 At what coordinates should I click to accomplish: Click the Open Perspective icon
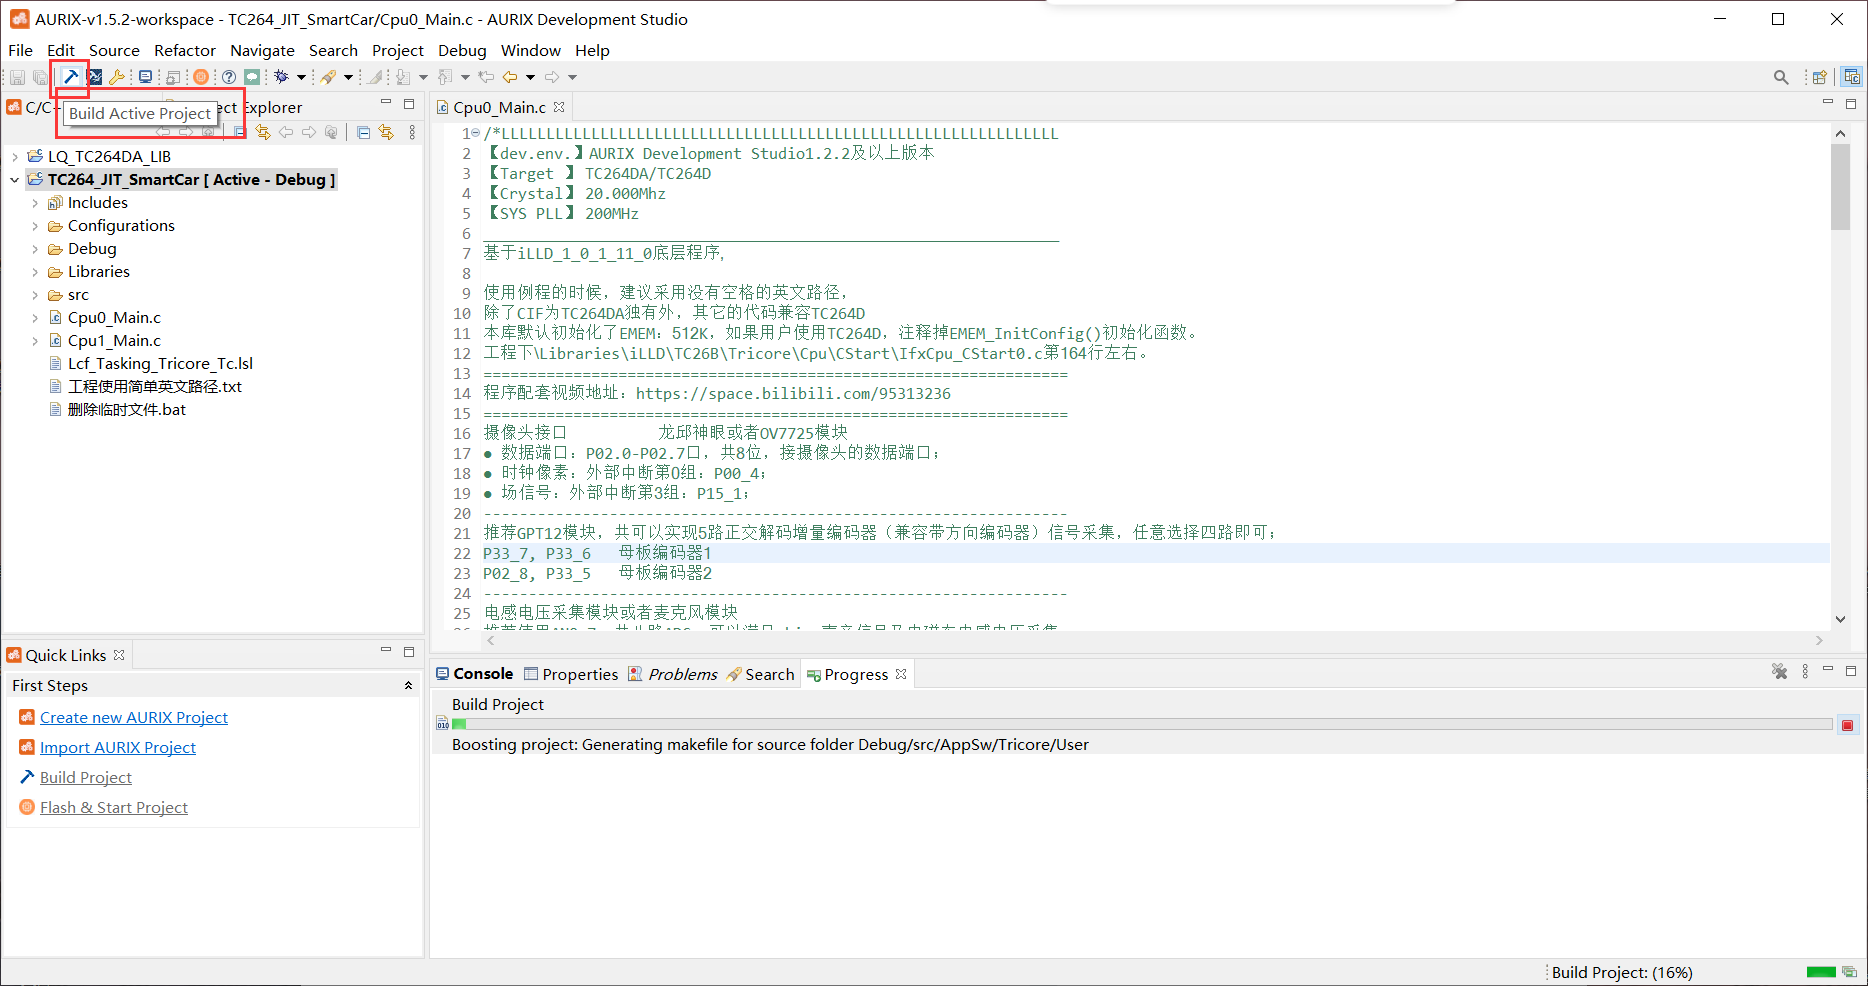pyautogui.click(x=1820, y=77)
